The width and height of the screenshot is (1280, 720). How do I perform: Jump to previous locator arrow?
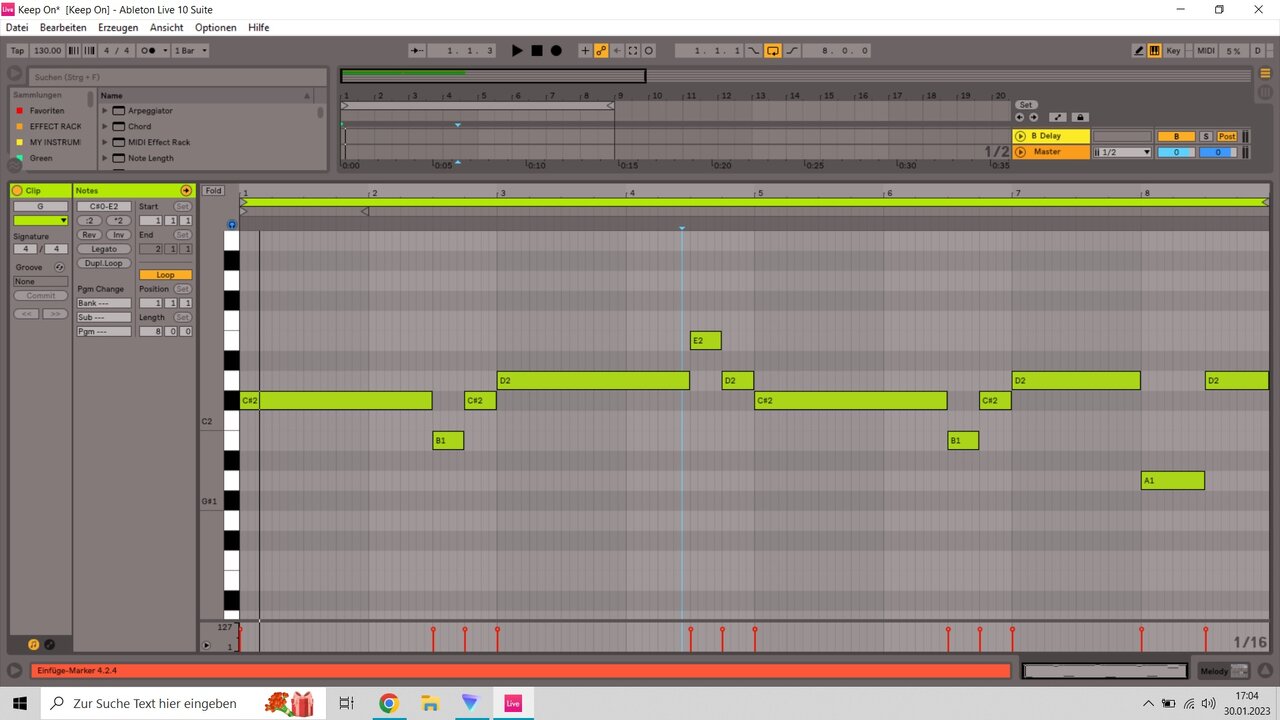[1020, 117]
